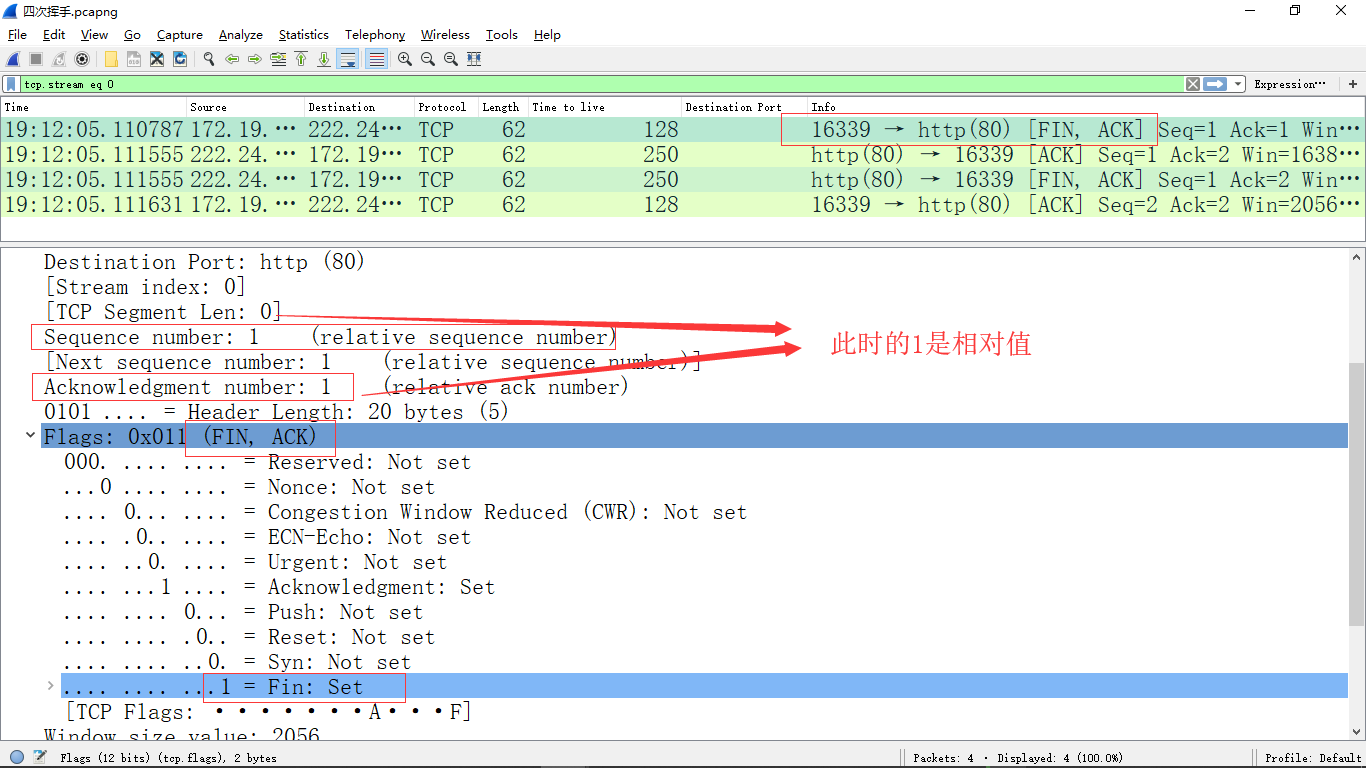This screenshot has height=768, width=1366.
Task: Open the Analyze menu
Action: pyautogui.click(x=241, y=35)
